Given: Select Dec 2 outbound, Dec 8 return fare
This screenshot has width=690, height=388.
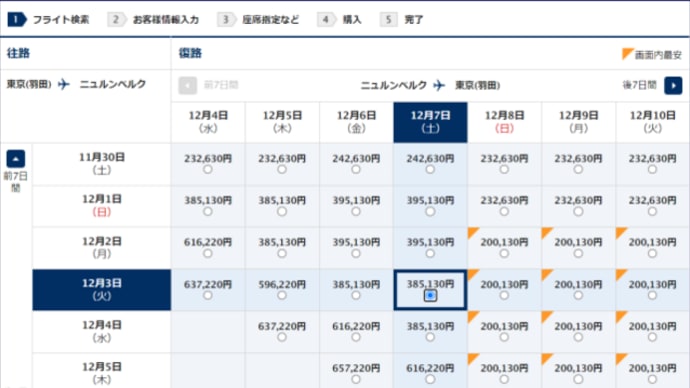Looking at the screenshot, I should pyautogui.click(x=504, y=253).
